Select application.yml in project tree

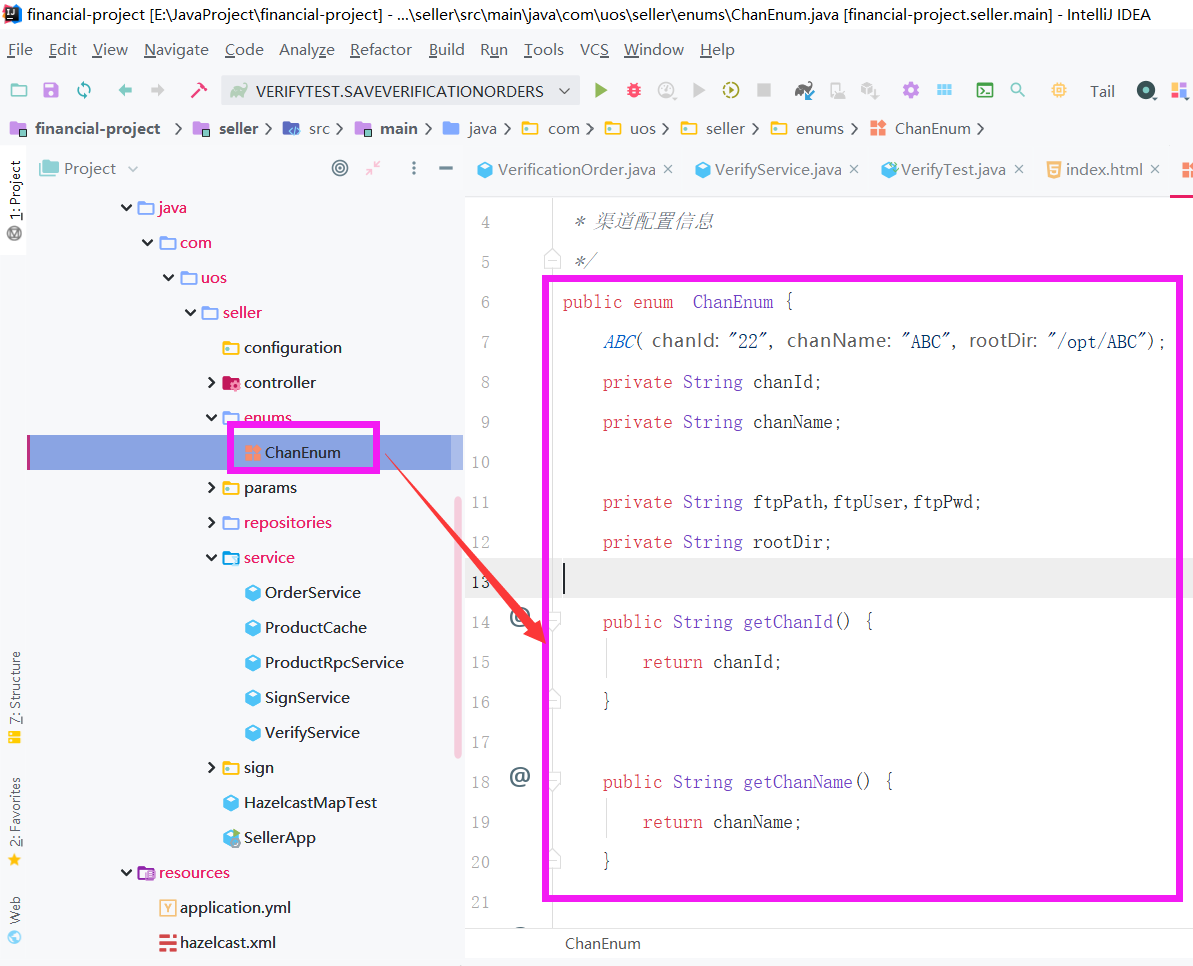[235, 907]
